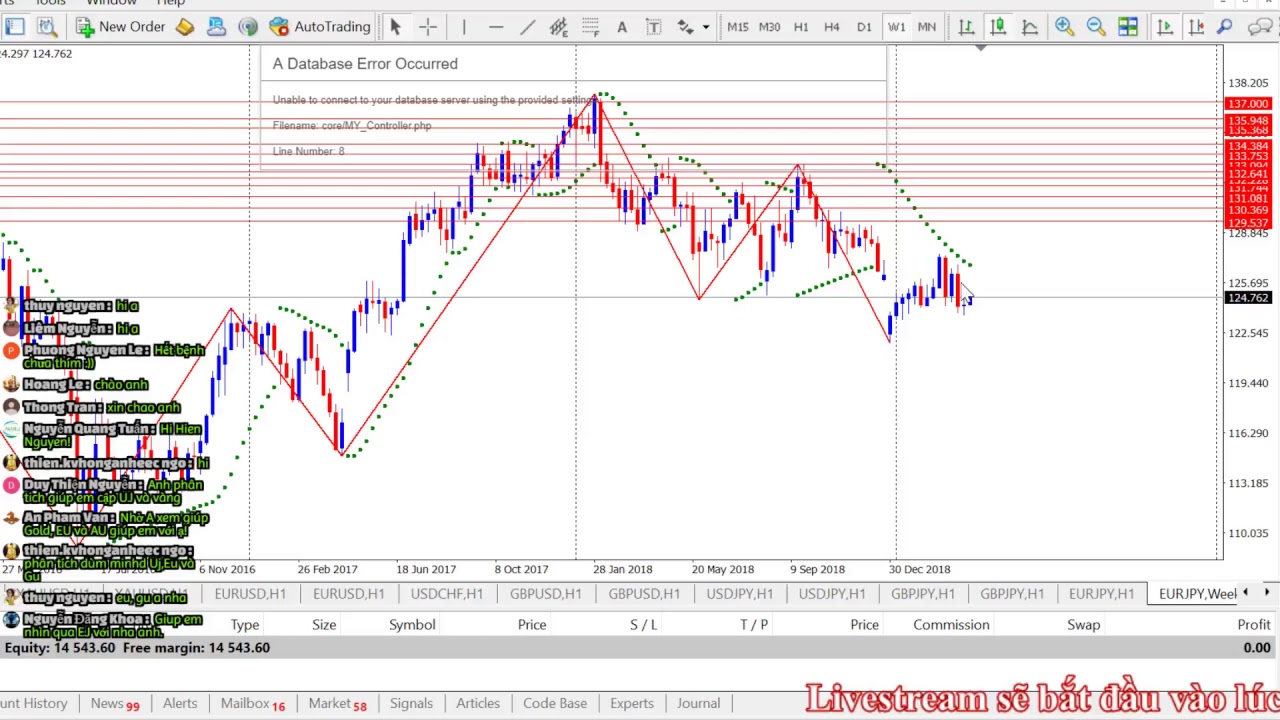
Task: Click the zoom in magnifier
Action: pos(1064,27)
